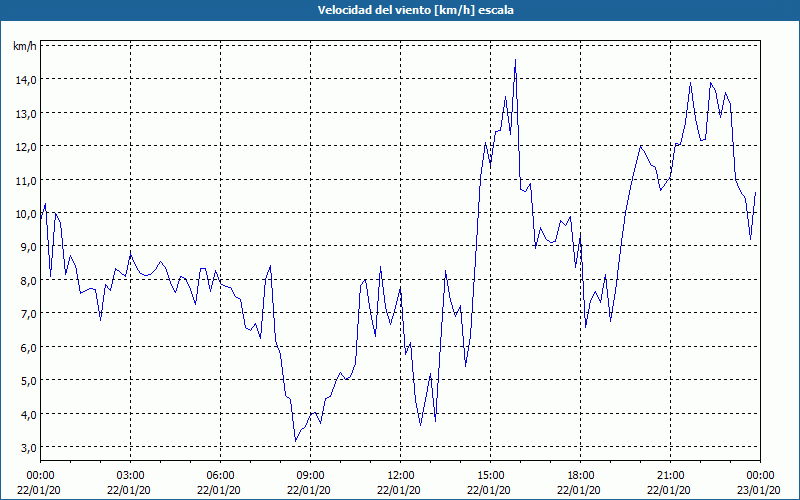Viewport: 800px width, 500px height.
Task: Click the 11,0 y-axis value
Action: (26, 180)
